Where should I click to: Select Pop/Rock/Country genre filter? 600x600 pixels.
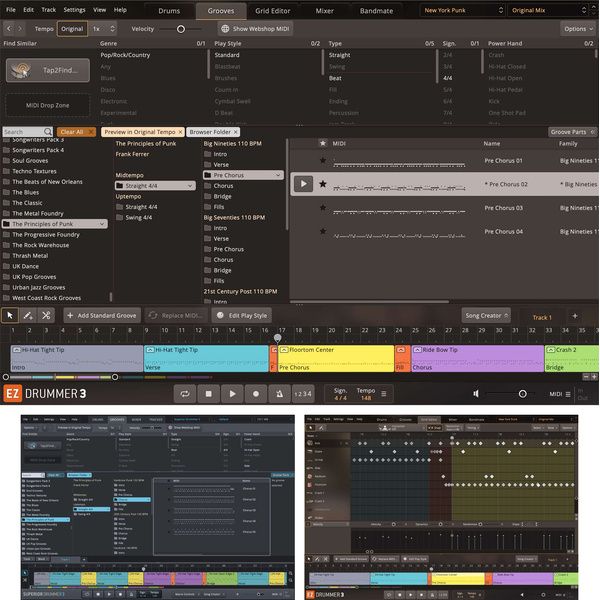coord(125,55)
